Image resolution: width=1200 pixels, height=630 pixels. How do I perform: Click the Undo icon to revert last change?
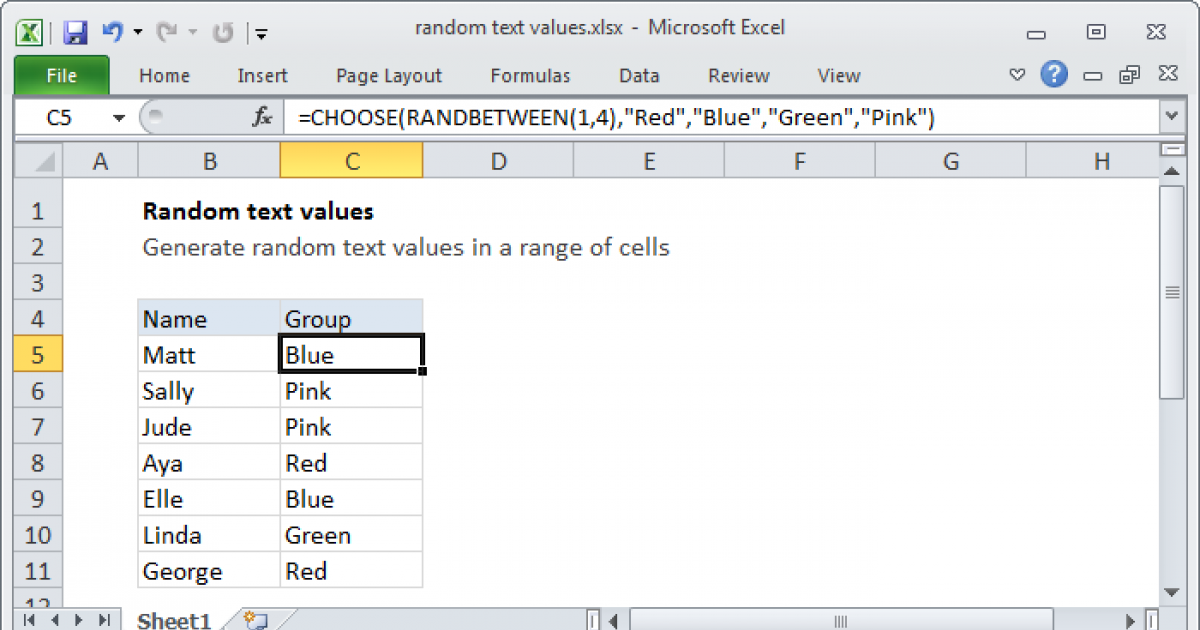[113, 28]
